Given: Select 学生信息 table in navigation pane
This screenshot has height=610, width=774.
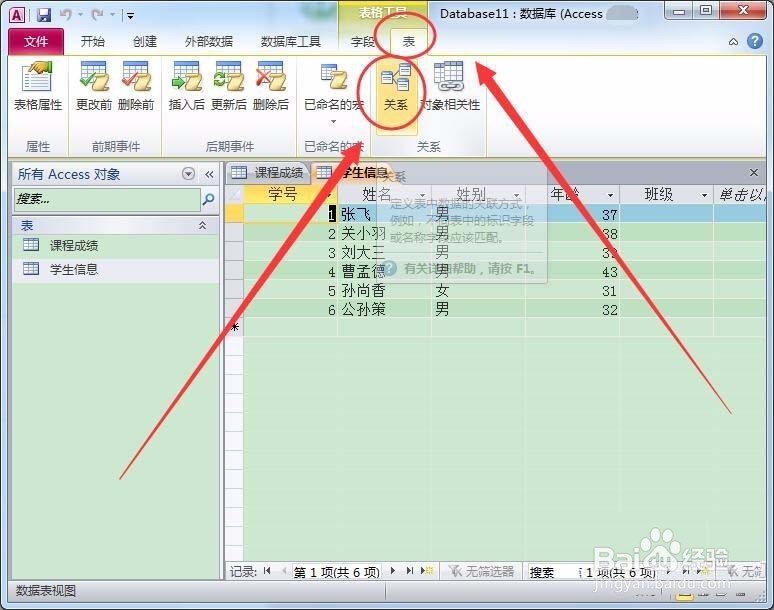Looking at the screenshot, I should tap(116, 269).
